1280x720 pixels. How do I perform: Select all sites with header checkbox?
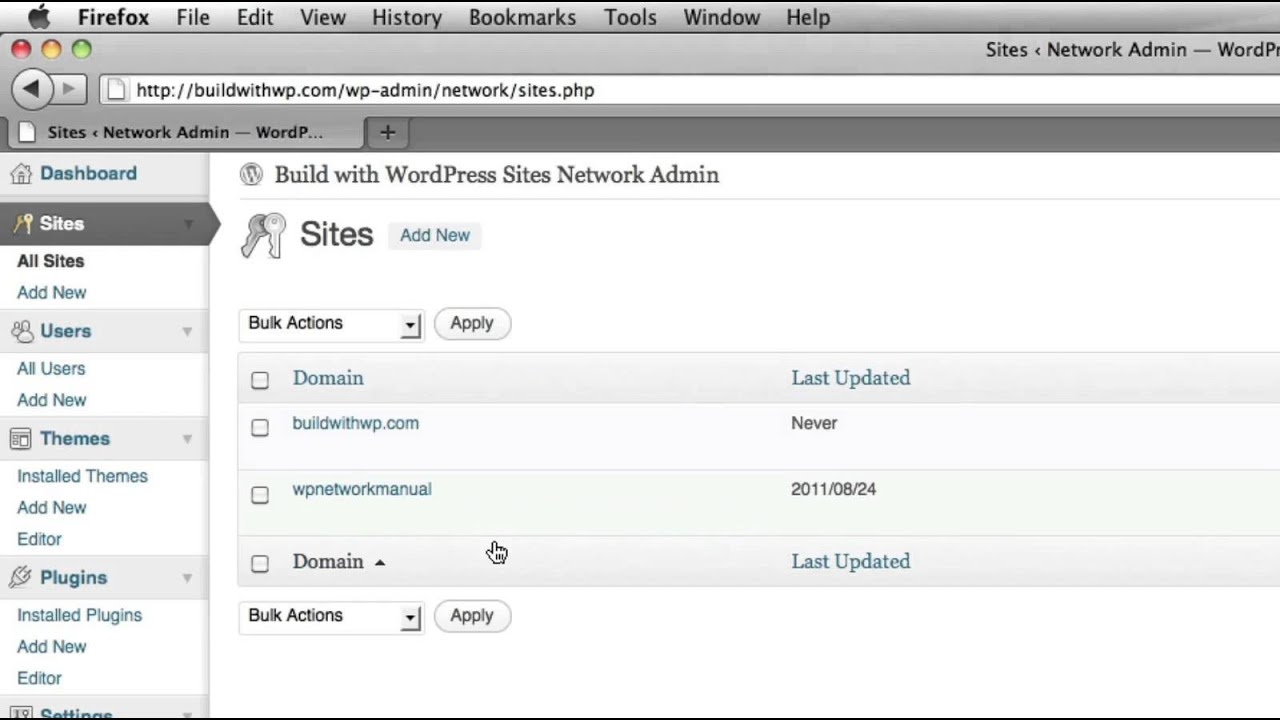pyautogui.click(x=260, y=380)
